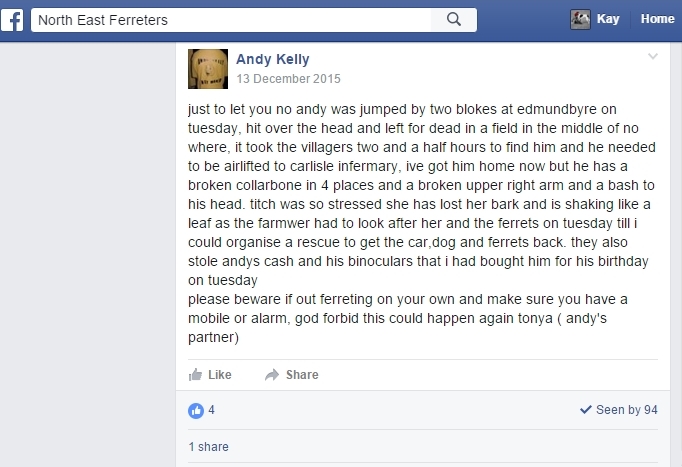The height and width of the screenshot is (467, 682).
Task: Open Andy Kelly's profile picture
Action: pyautogui.click(x=208, y=69)
